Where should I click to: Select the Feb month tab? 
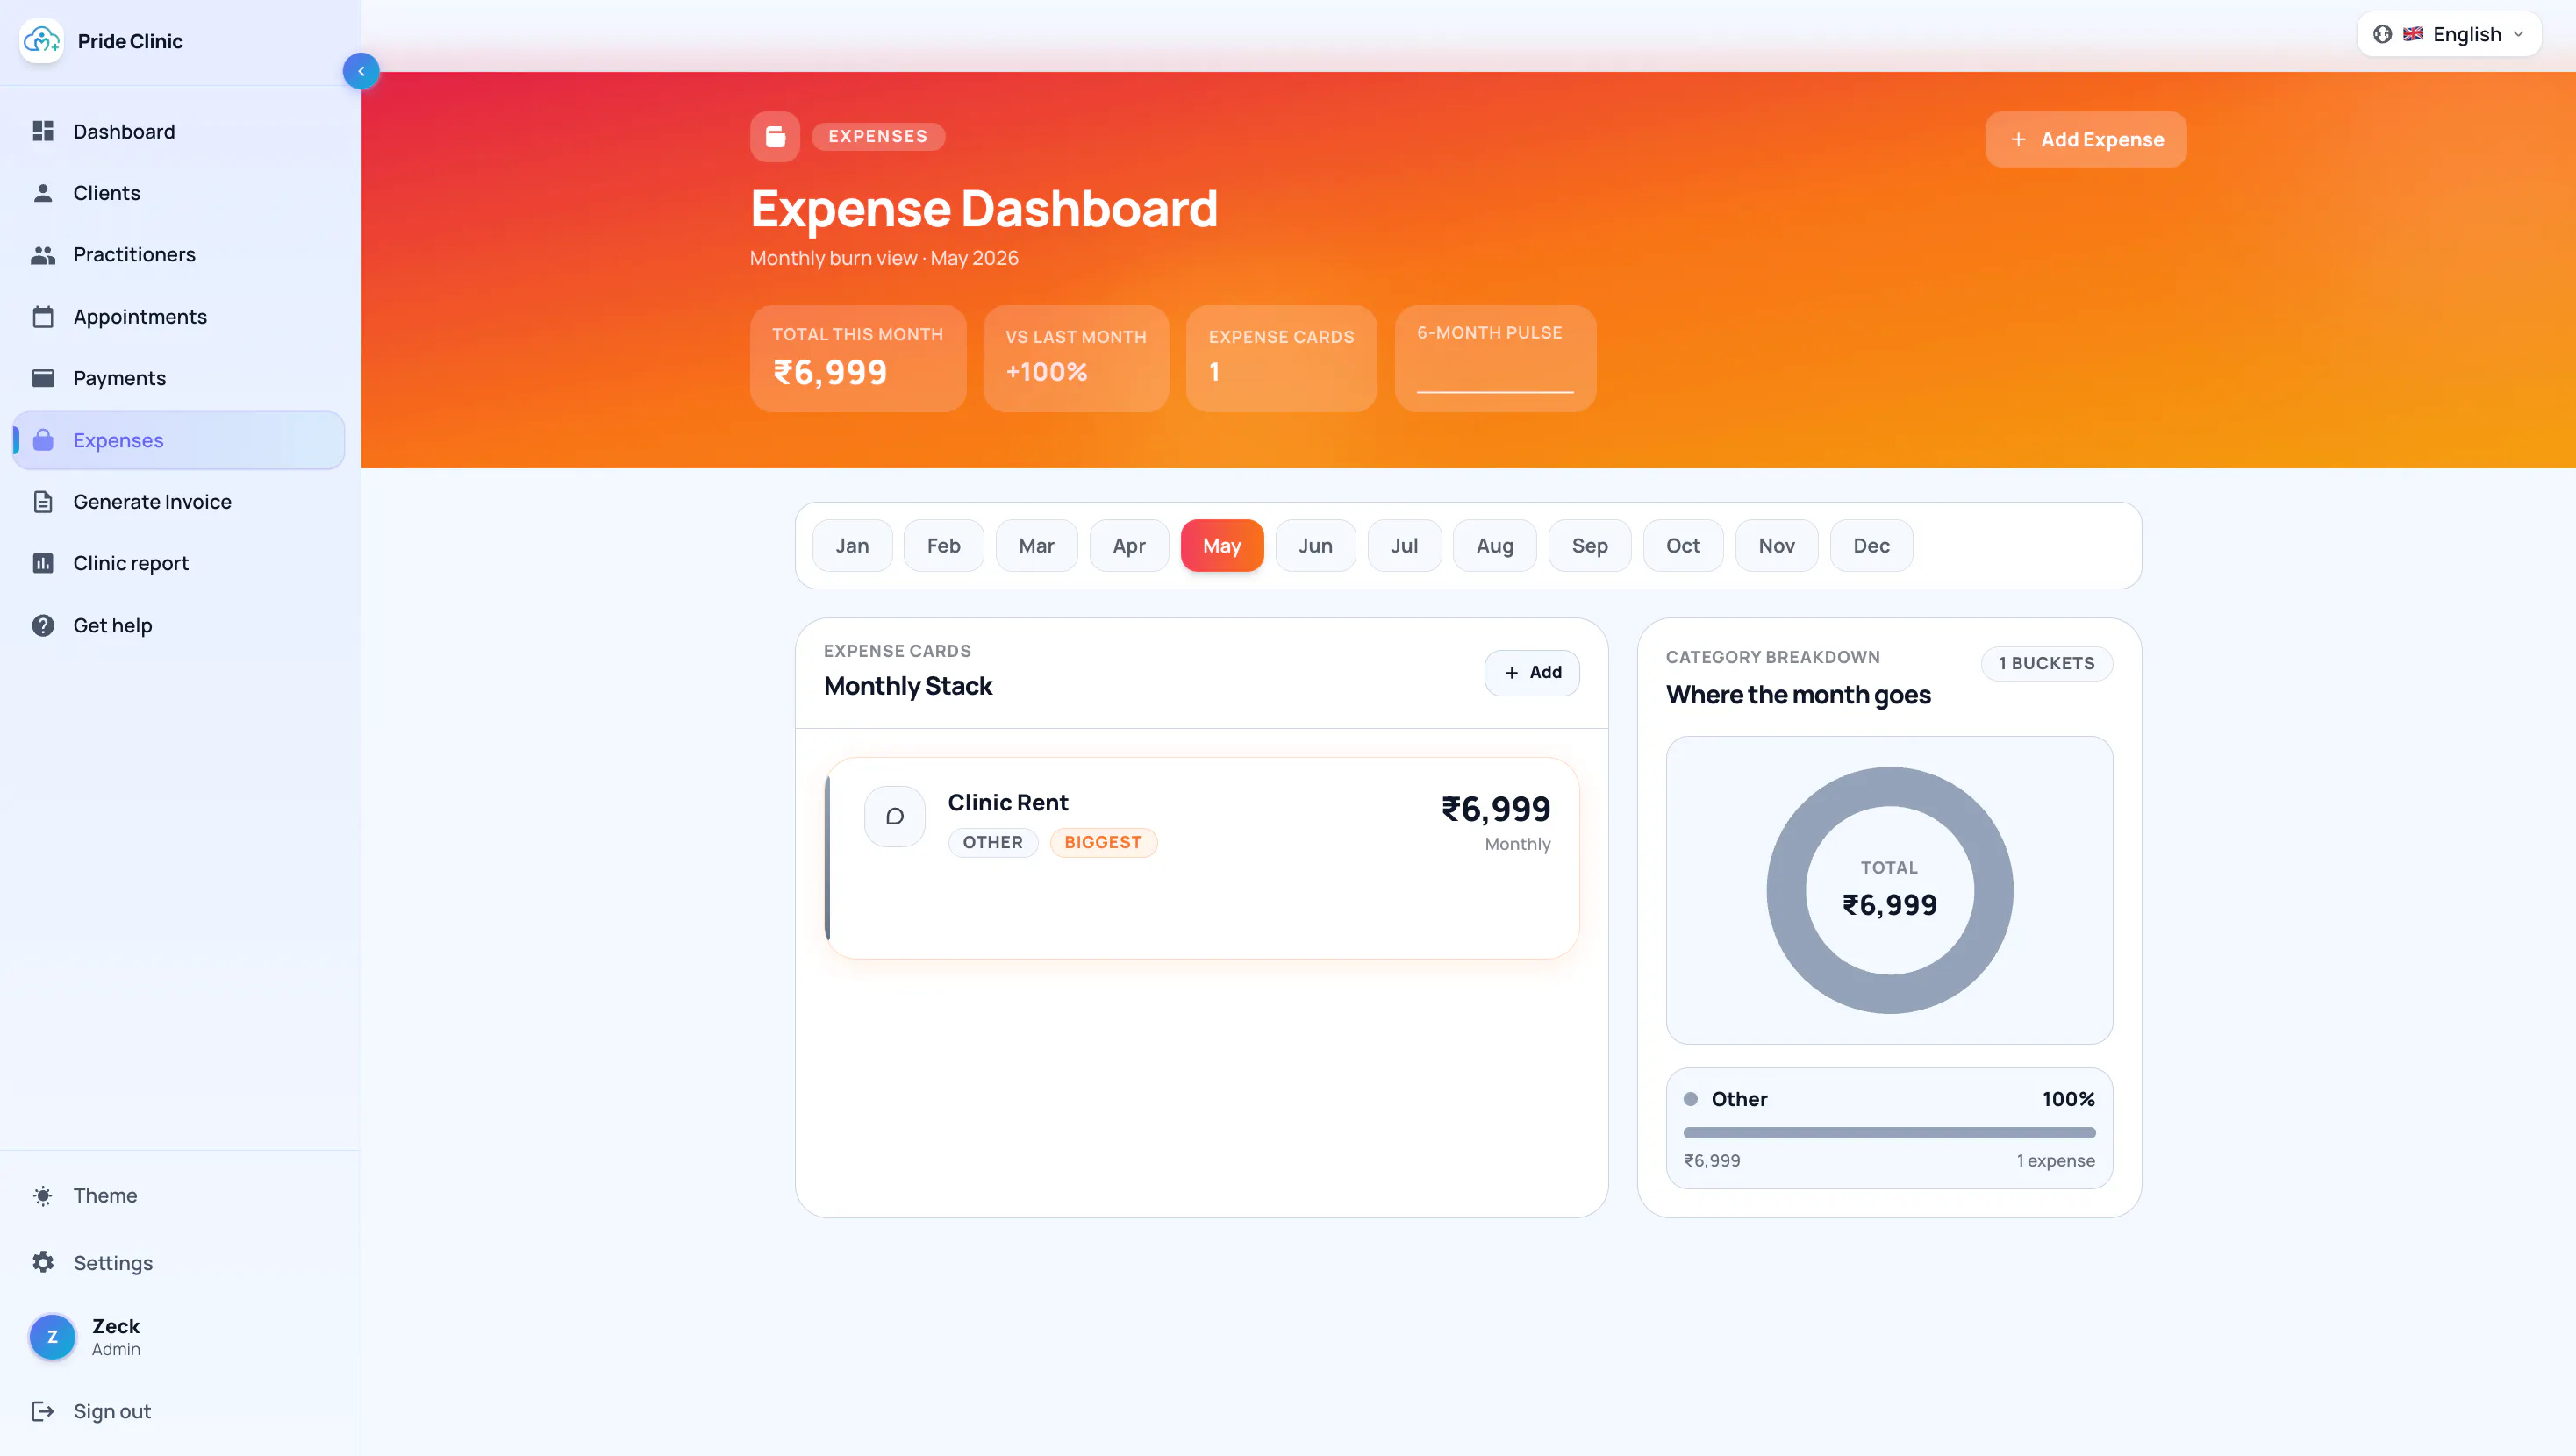click(943, 546)
